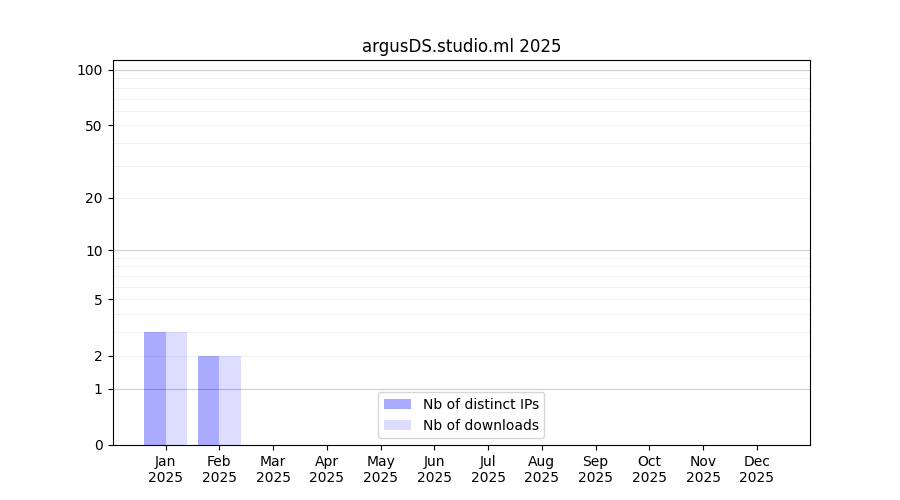The height and width of the screenshot is (500, 900).
Task: Click the Dec 2025 x-axis label
Action: click(x=756, y=469)
